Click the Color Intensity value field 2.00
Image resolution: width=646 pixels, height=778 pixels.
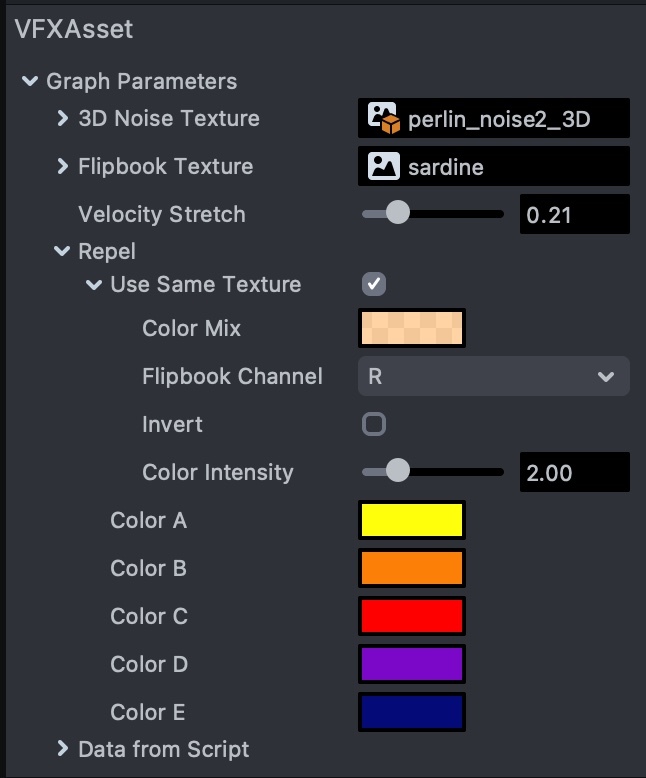pos(574,472)
